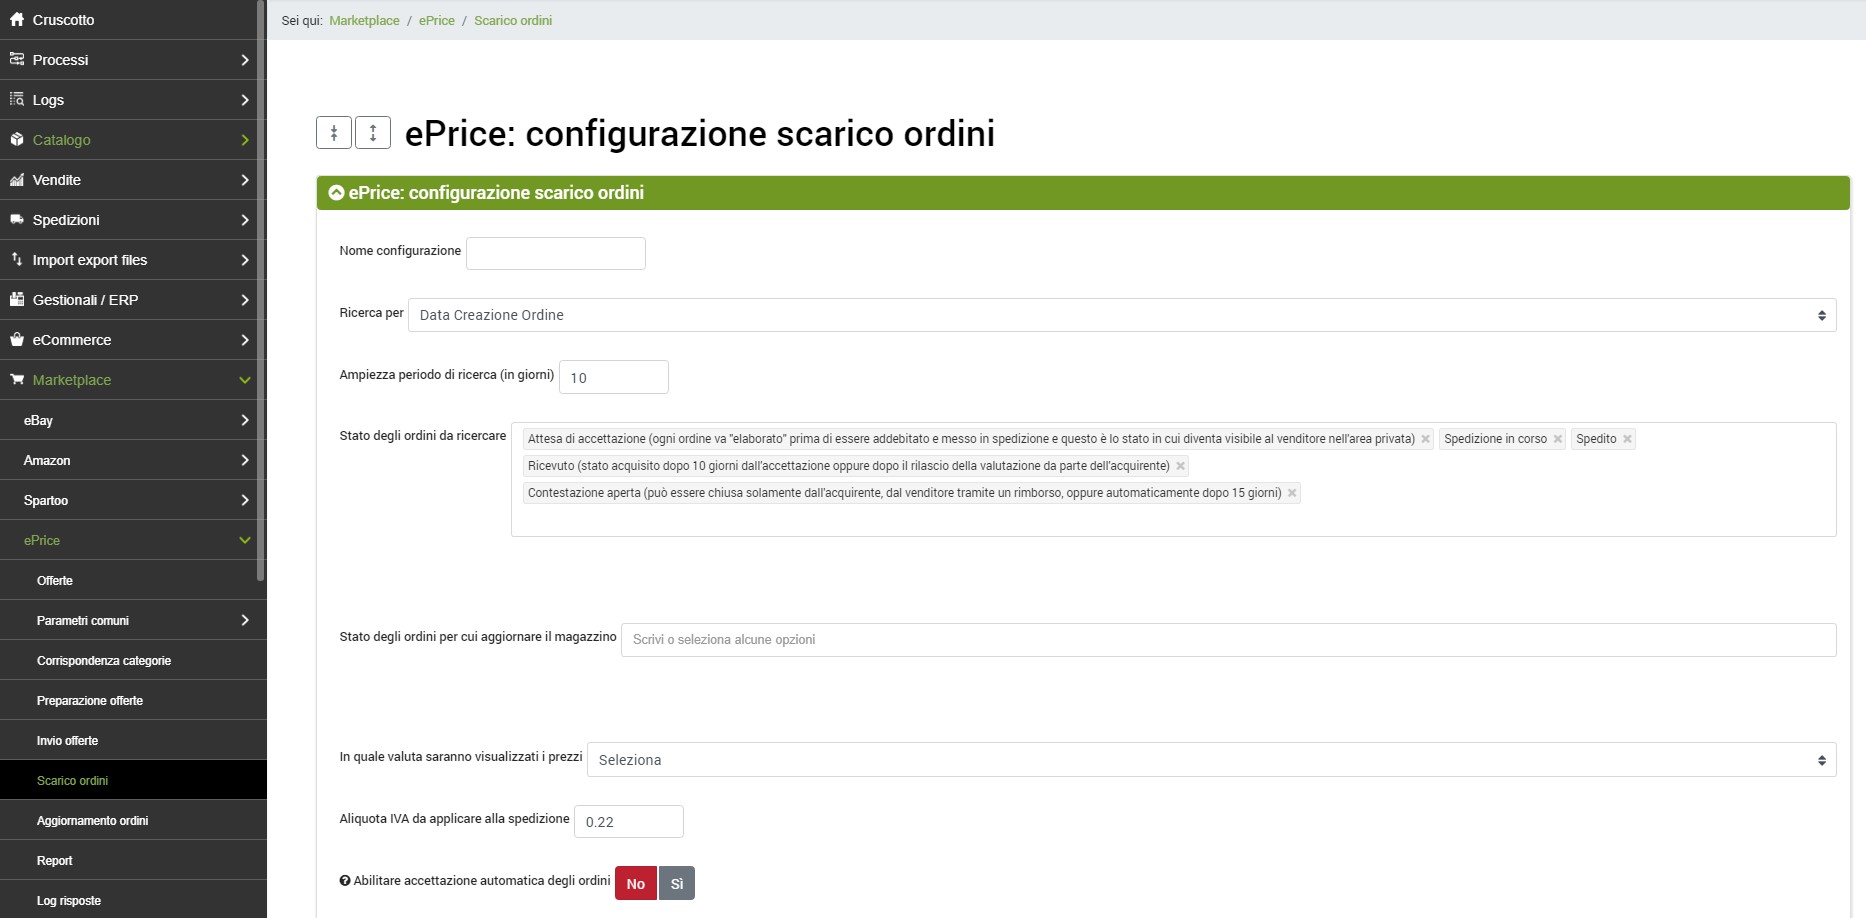This screenshot has height=918, width=1866.
Task: Click the chevron icon in green panel header
Action: [x=336, y=193]
